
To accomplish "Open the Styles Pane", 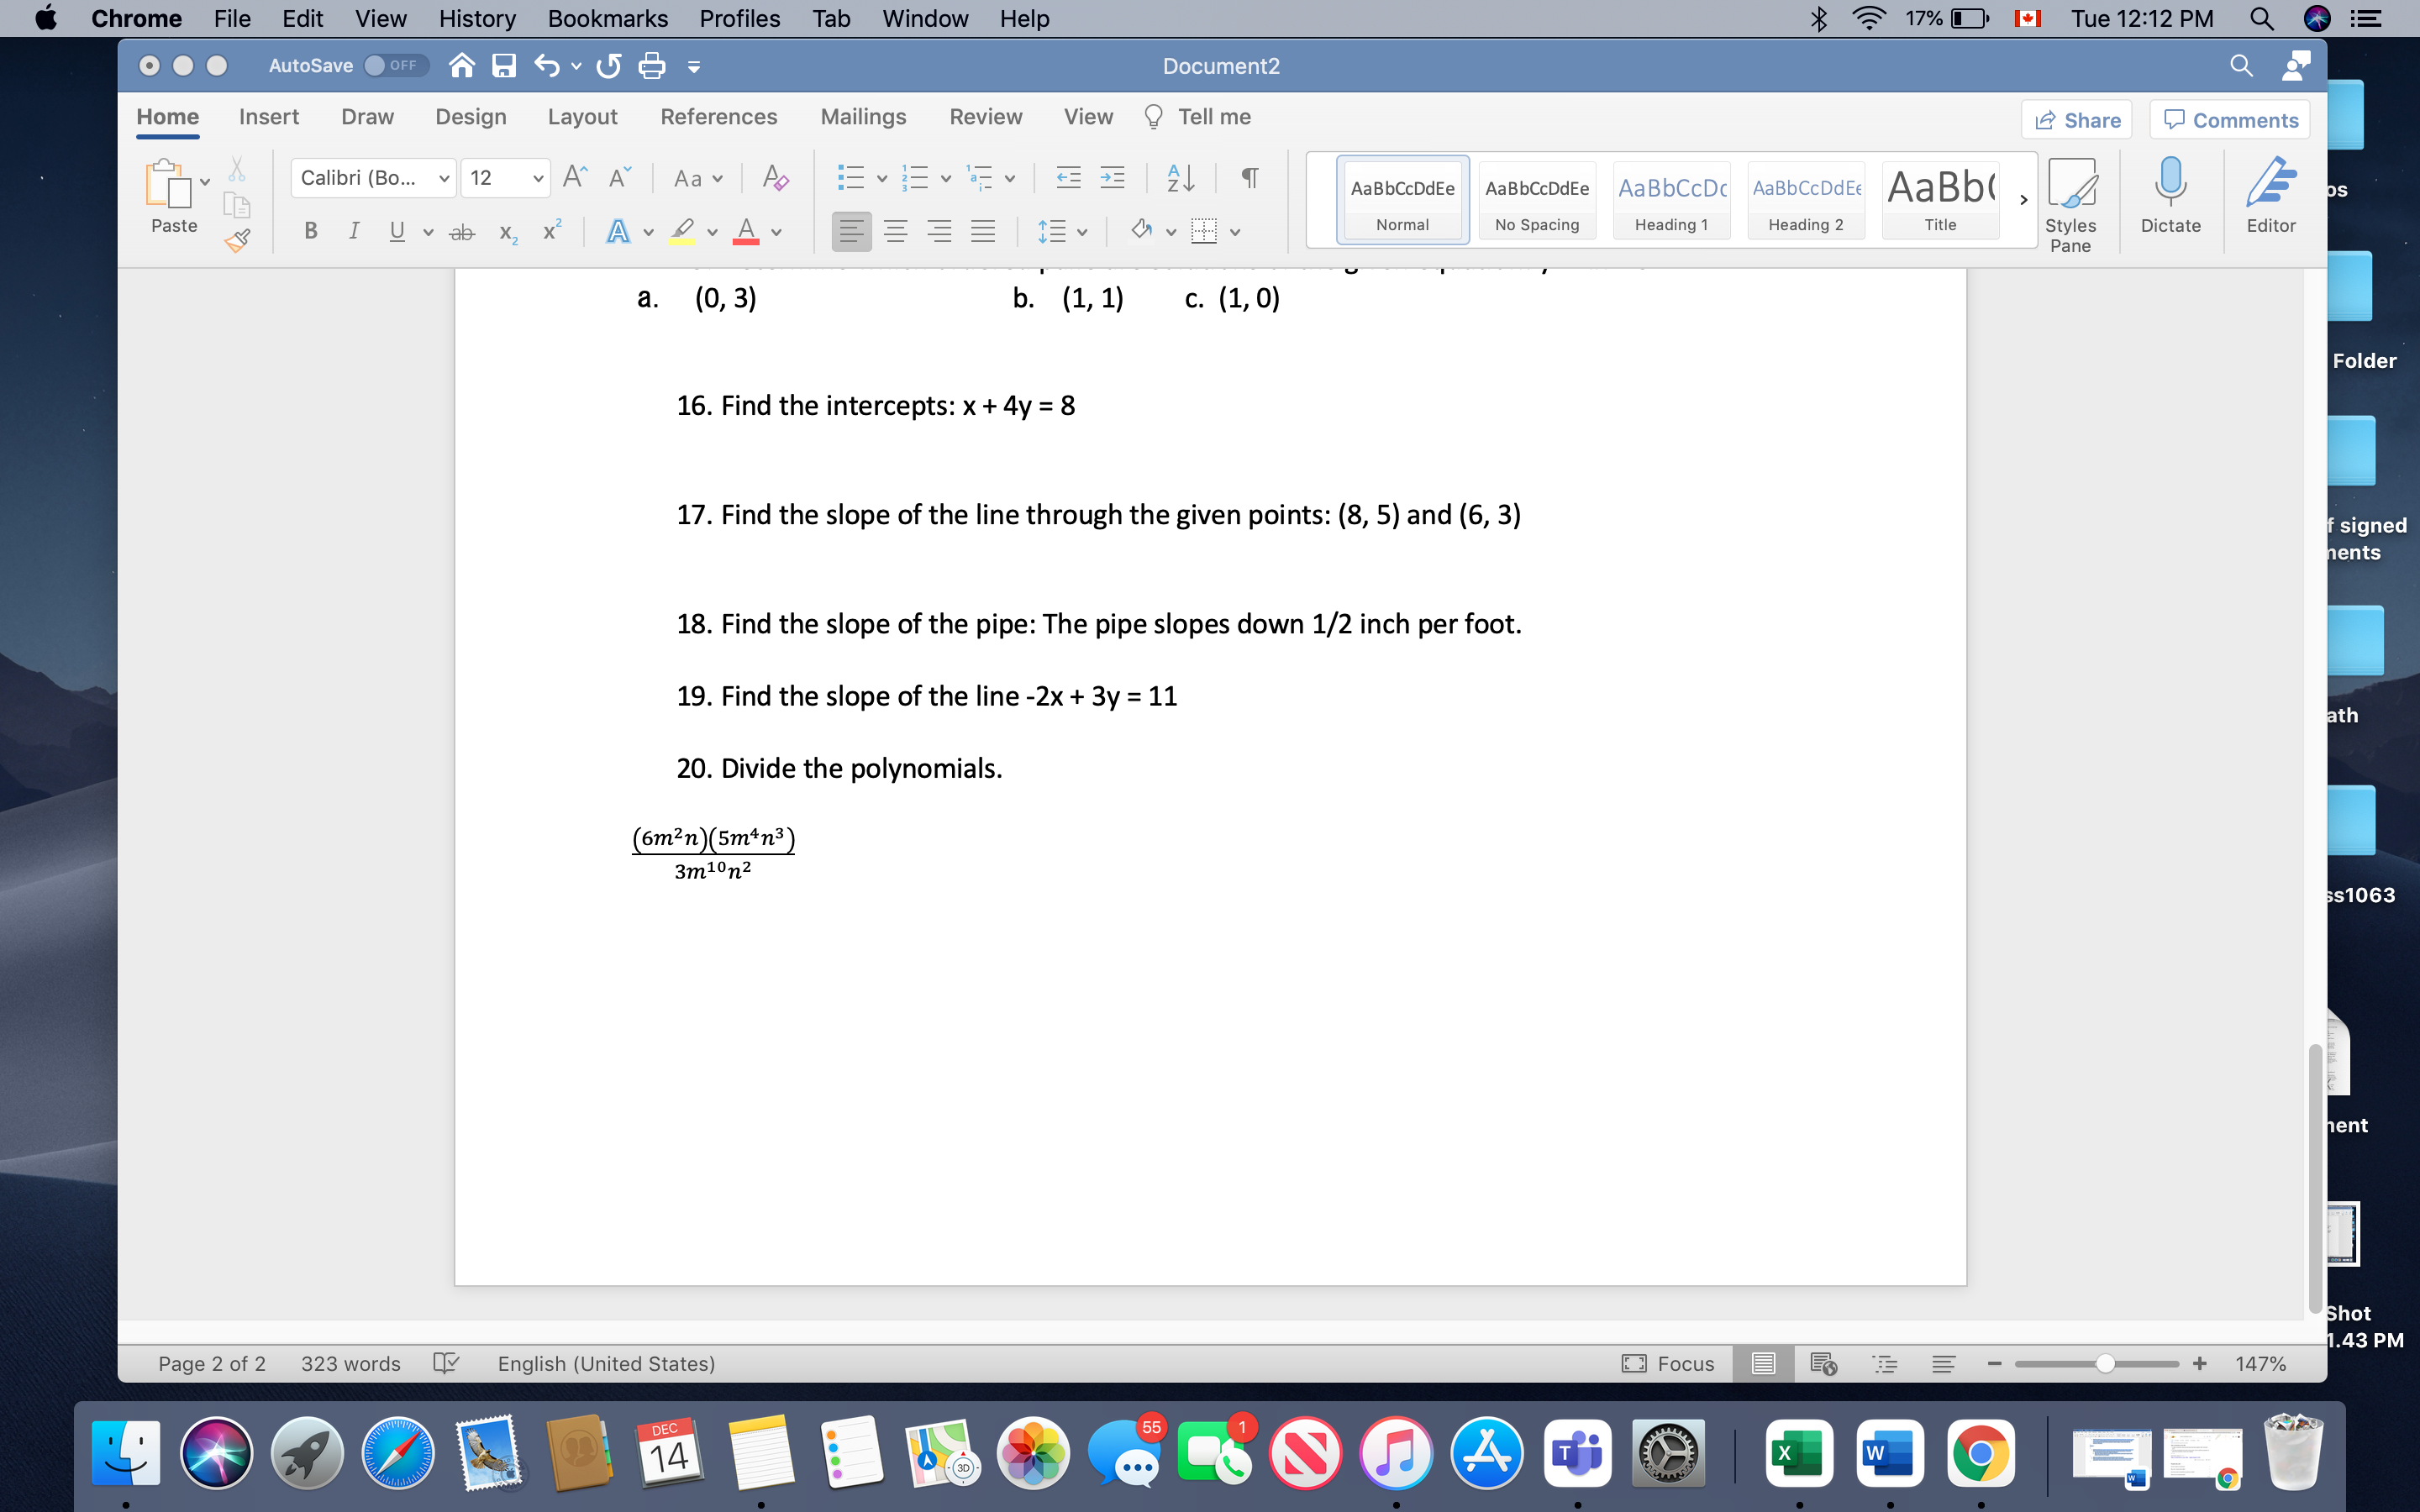I will 2070,204.
